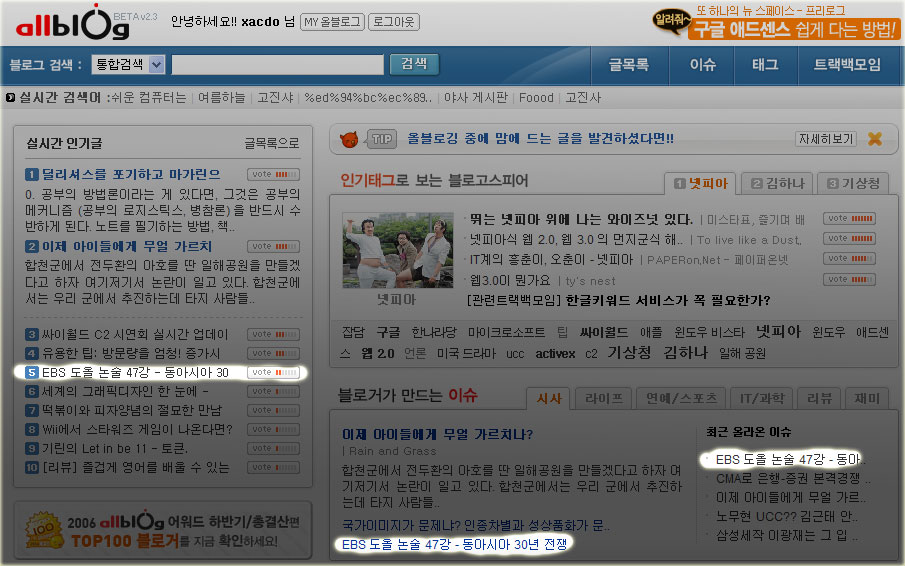This screenshot has height=566, width=905.
Task: Select the 연예/스포츠 issue tab
Action: [x=681, y=399]
